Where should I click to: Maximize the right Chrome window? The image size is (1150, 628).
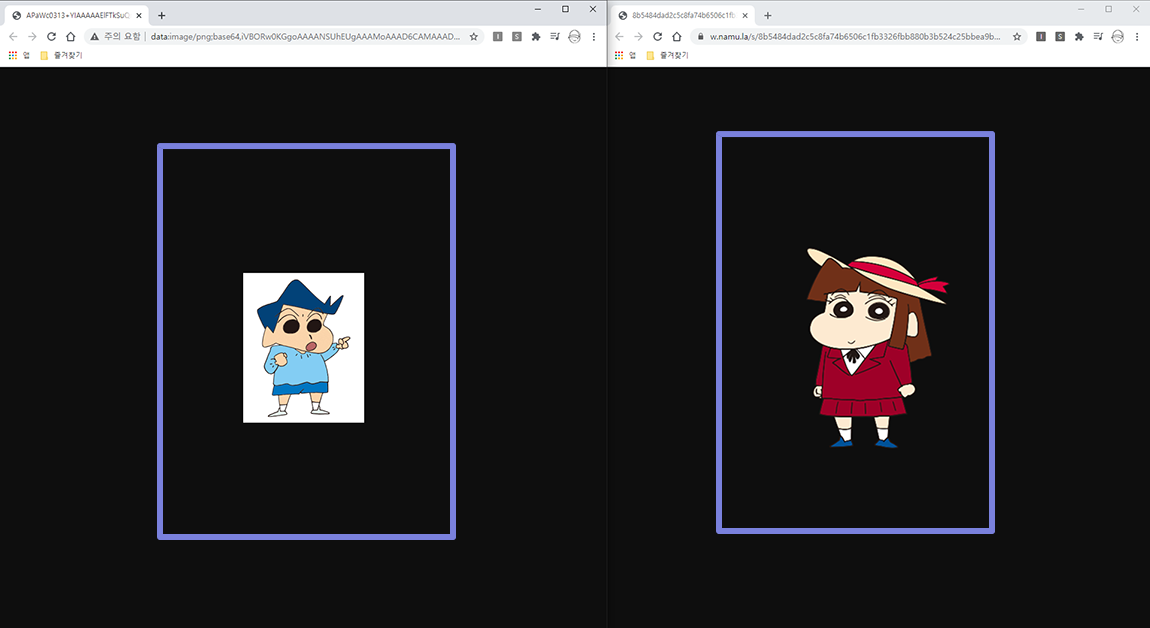click(x=1108, y=9)
